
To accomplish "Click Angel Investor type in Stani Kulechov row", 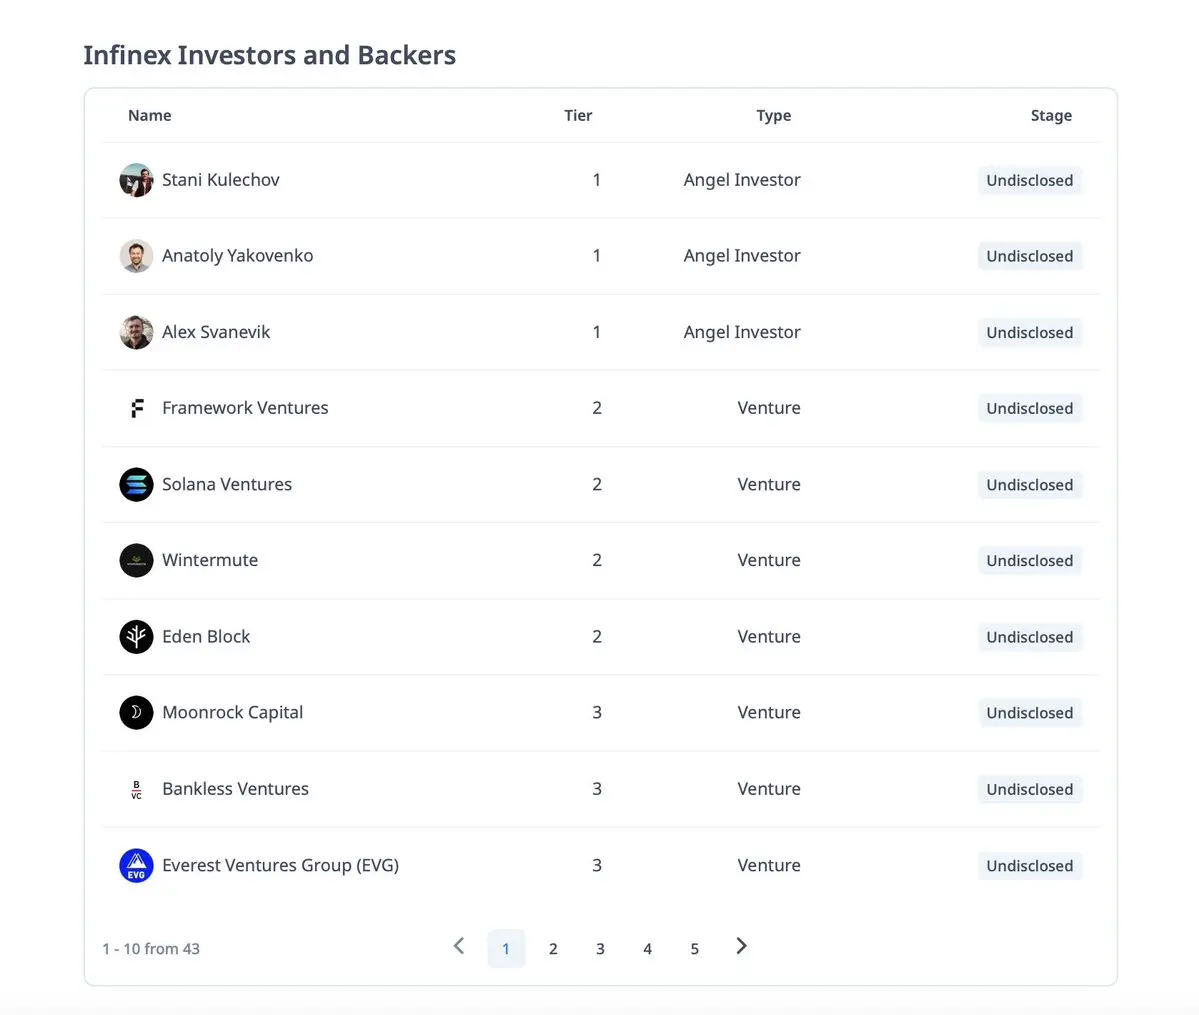I will [742, 180].
